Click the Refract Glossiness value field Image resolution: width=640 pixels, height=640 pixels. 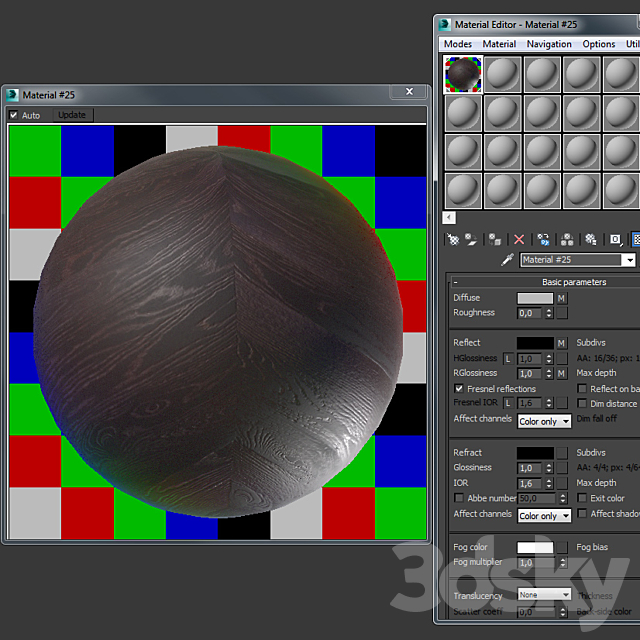[x=531, y=468]
